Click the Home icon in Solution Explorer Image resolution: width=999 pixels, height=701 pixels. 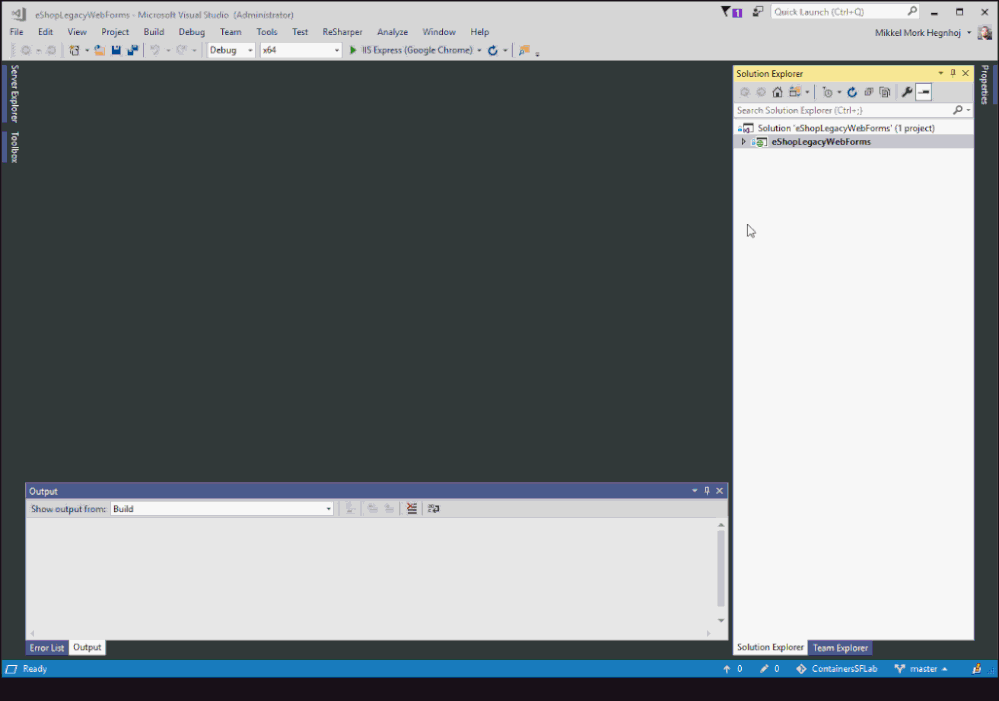point(777,91)
